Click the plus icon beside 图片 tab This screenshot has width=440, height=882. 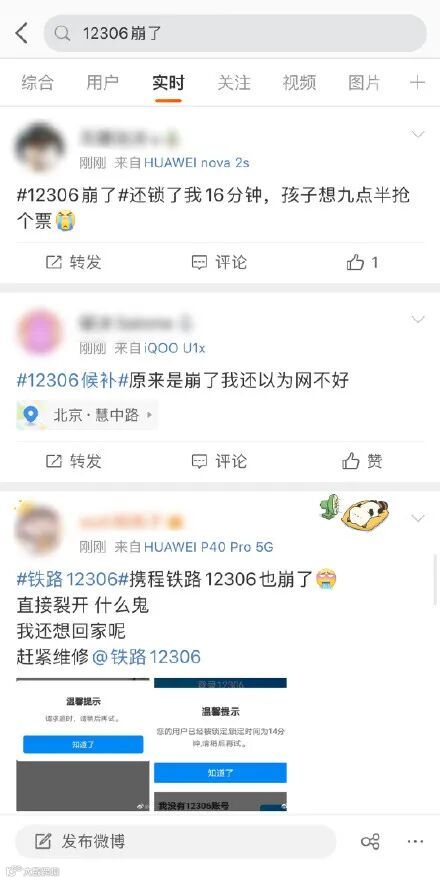coord(417,83)
